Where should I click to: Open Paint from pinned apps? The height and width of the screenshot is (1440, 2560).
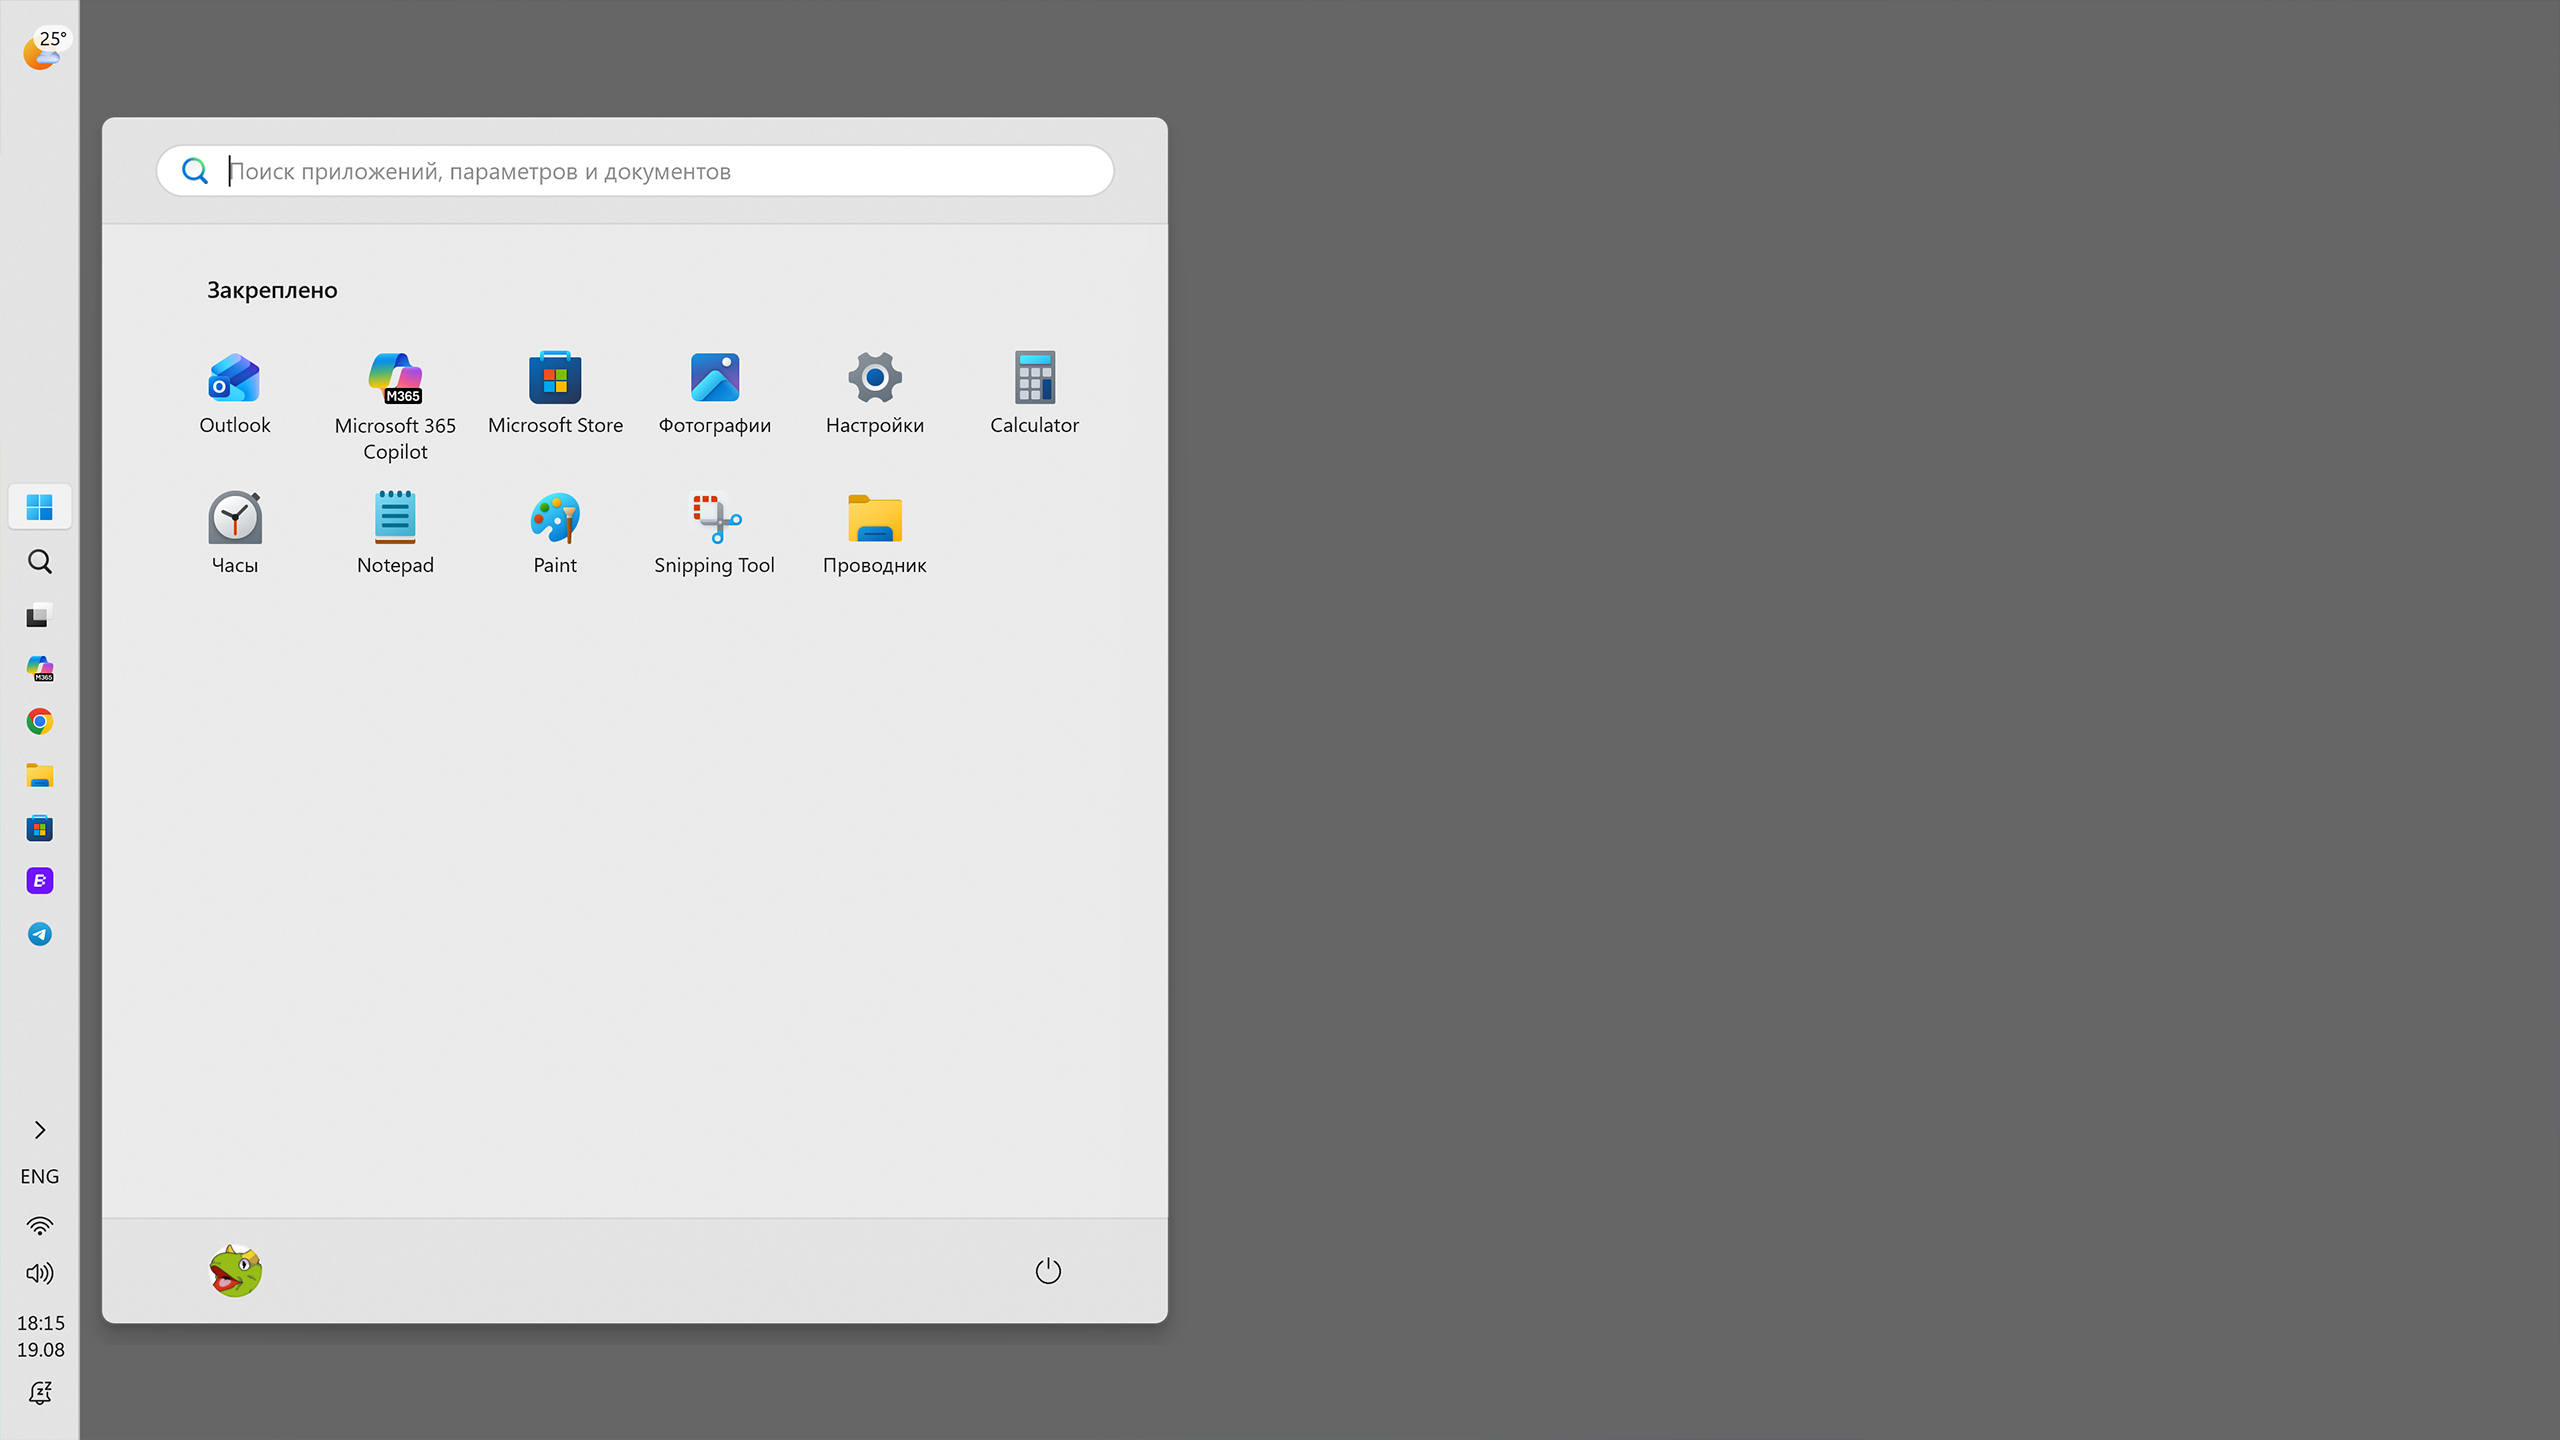(555, 533)
